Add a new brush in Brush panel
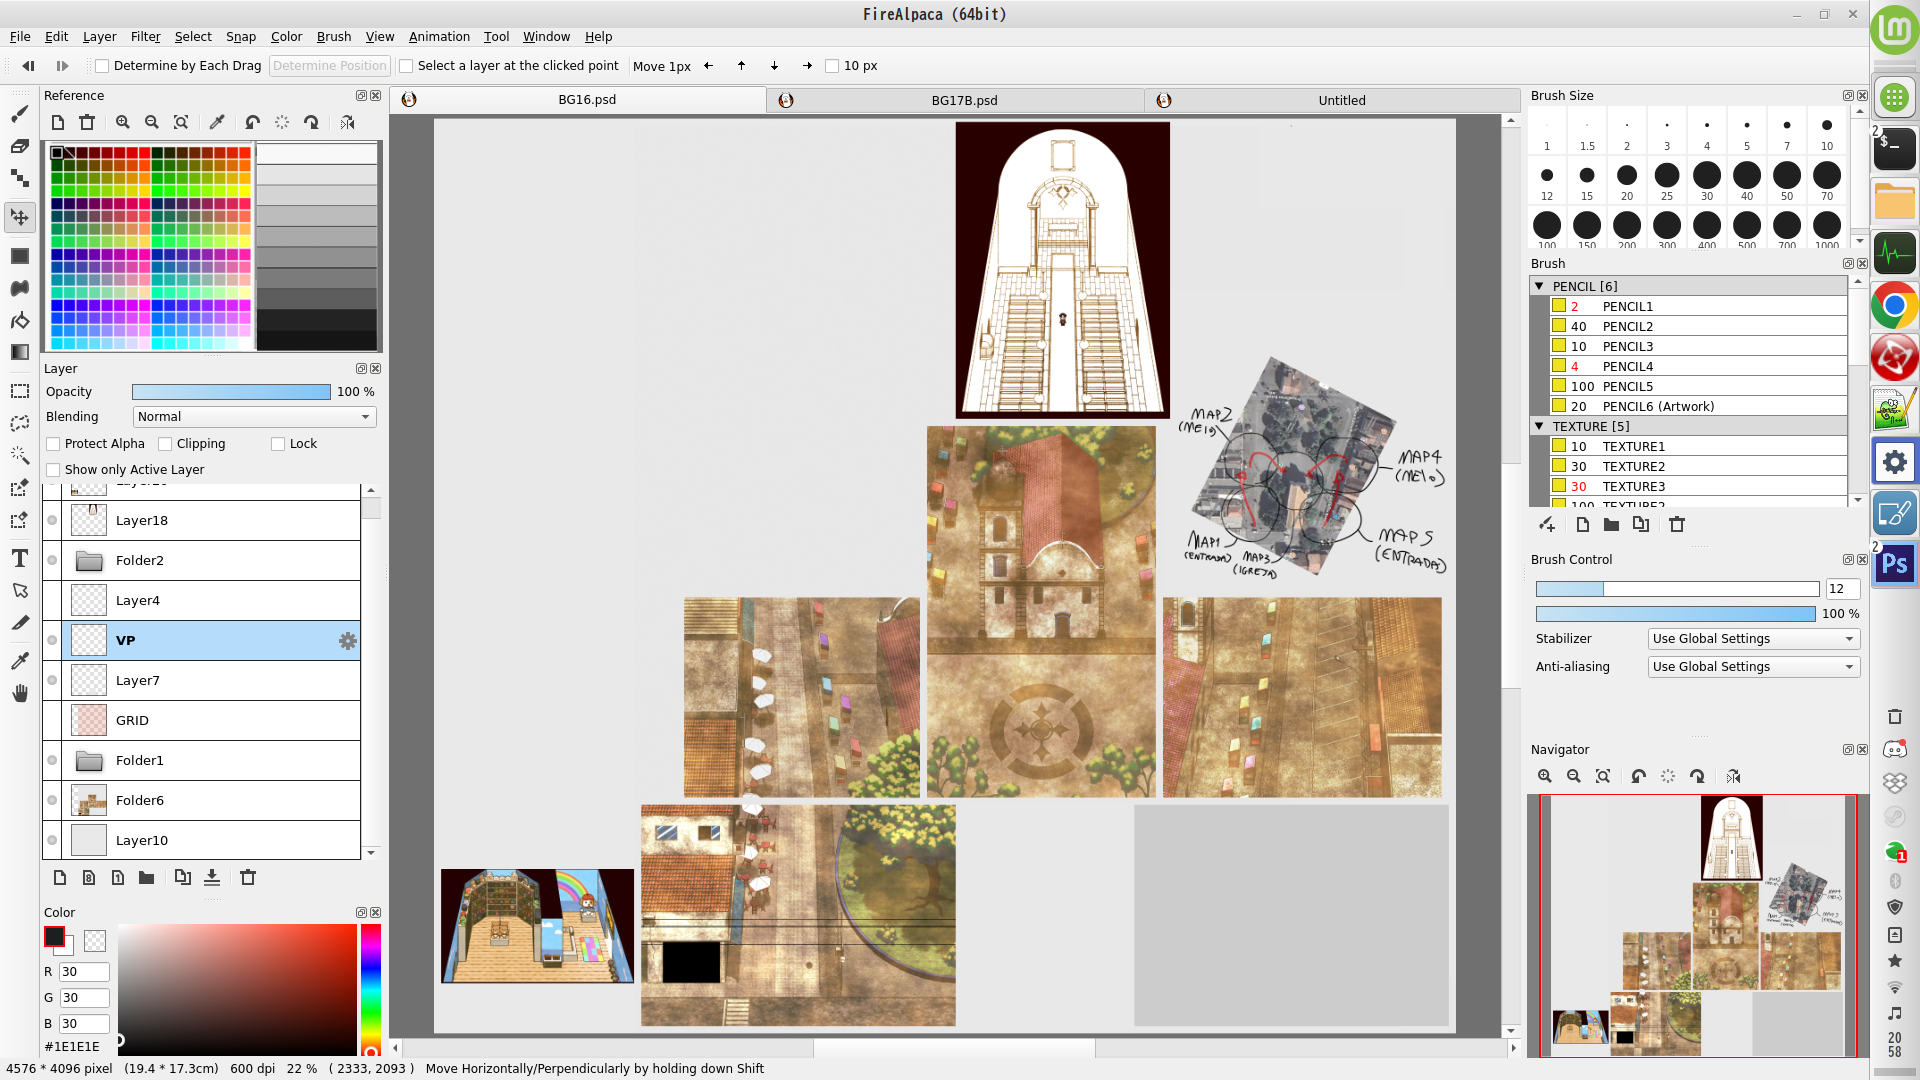Screen dimensions: 1920x1080 [1582, 524]
